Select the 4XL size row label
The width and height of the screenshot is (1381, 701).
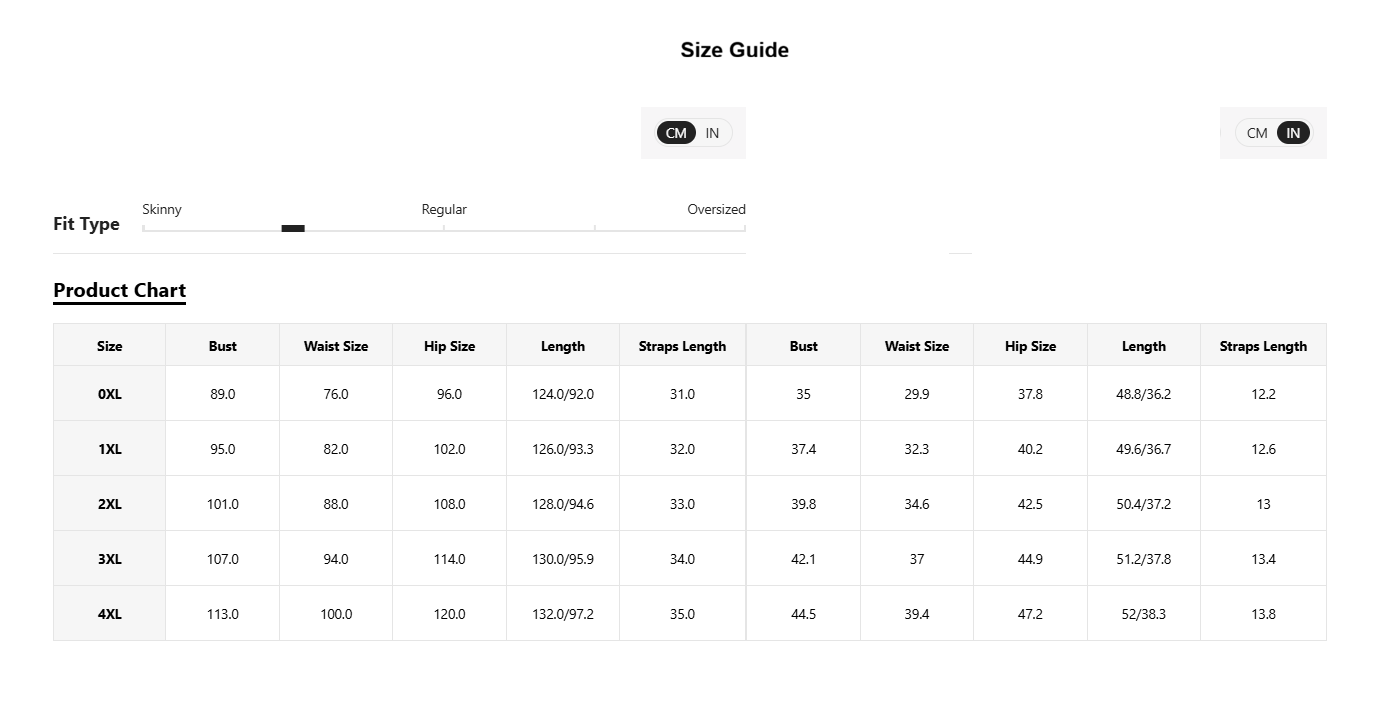[110, 614]
